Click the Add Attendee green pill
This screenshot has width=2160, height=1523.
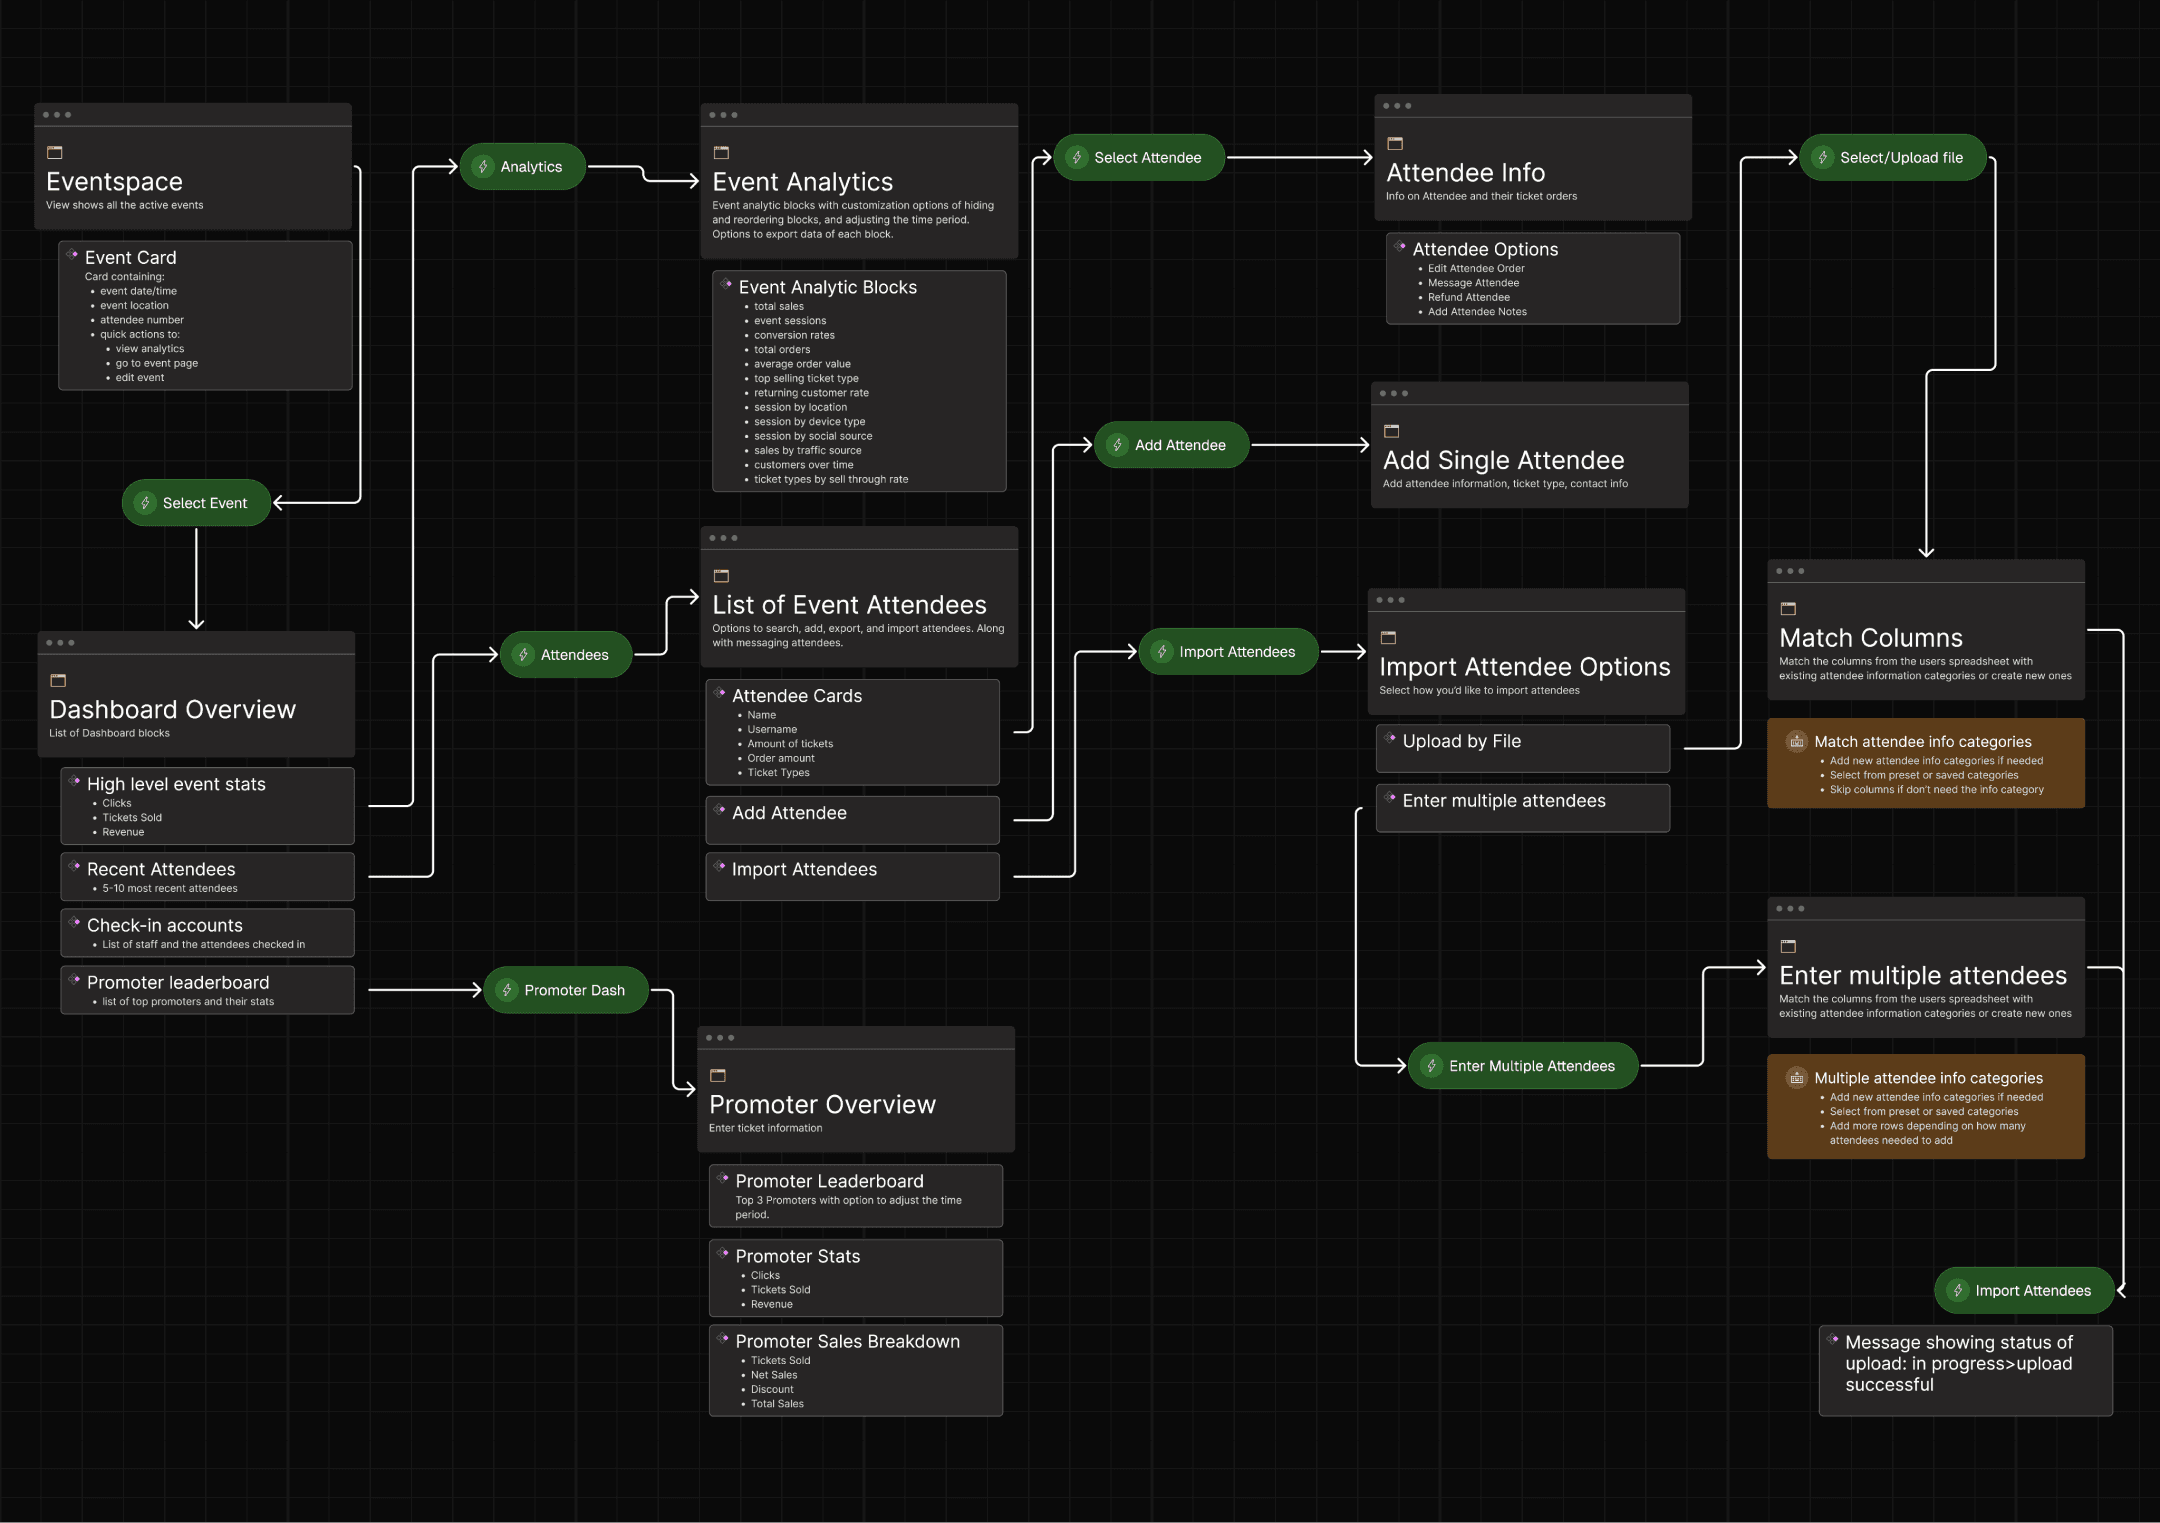pos(1170,444)
